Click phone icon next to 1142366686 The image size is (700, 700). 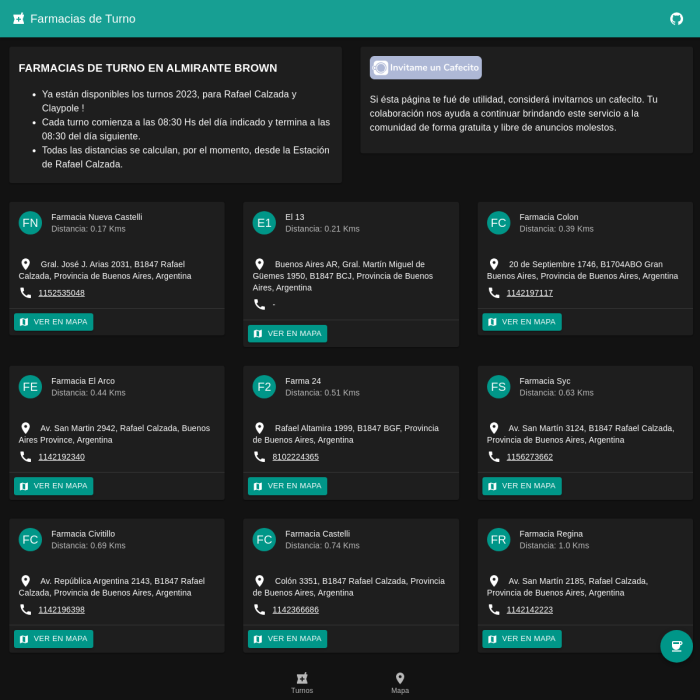[259, 609]
